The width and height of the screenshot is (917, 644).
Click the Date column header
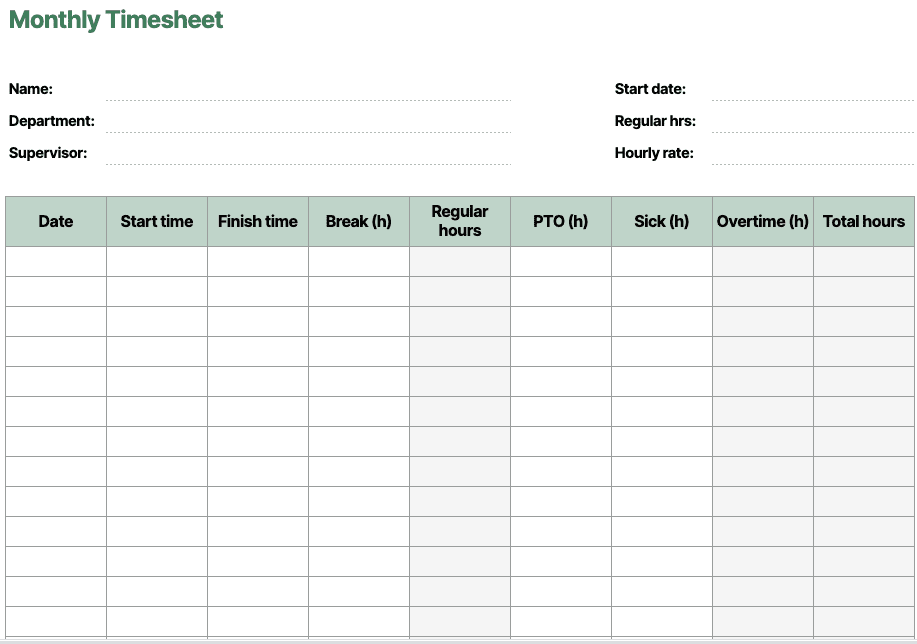[56, 221]
